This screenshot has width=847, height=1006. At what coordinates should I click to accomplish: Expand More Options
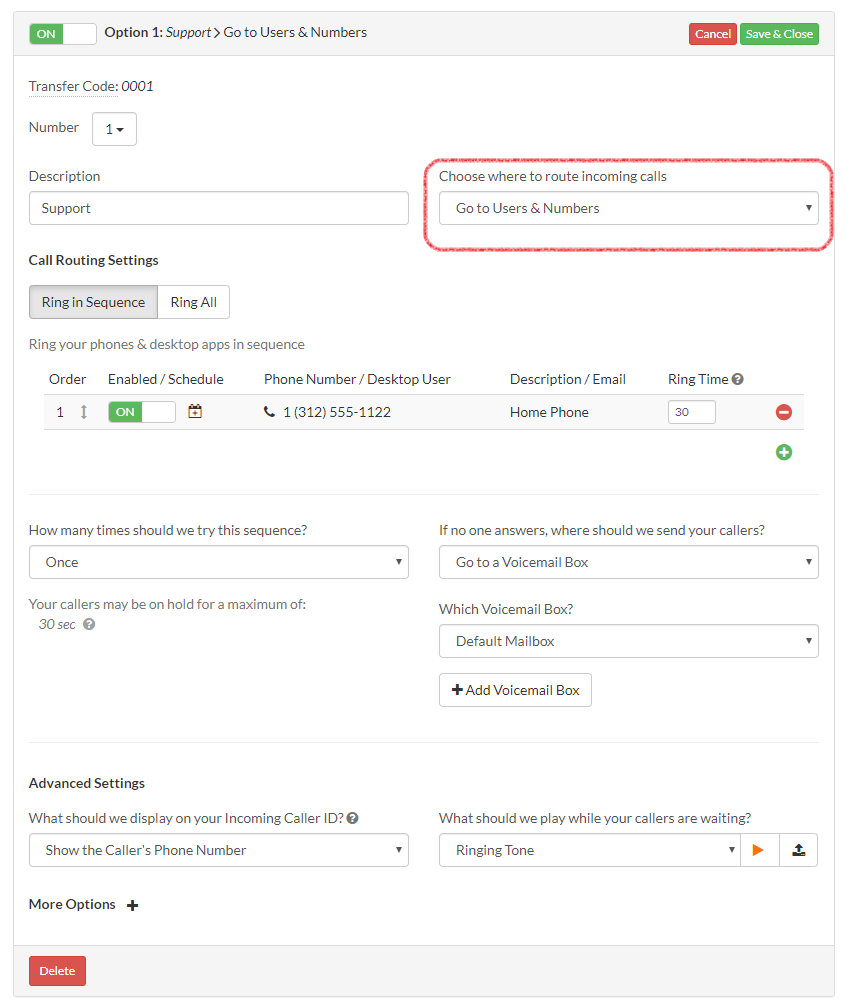tap(132, 904)
